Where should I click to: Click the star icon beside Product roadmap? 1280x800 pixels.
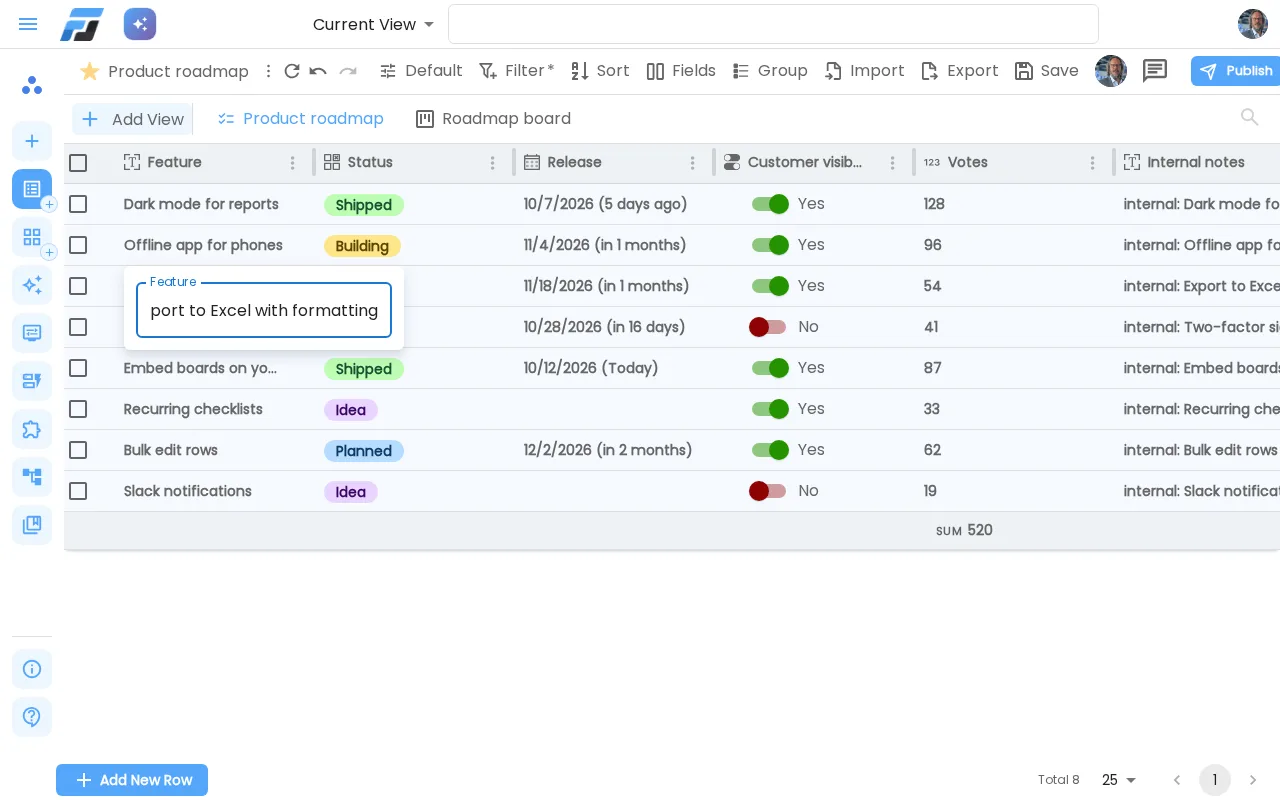coord(90,71)
